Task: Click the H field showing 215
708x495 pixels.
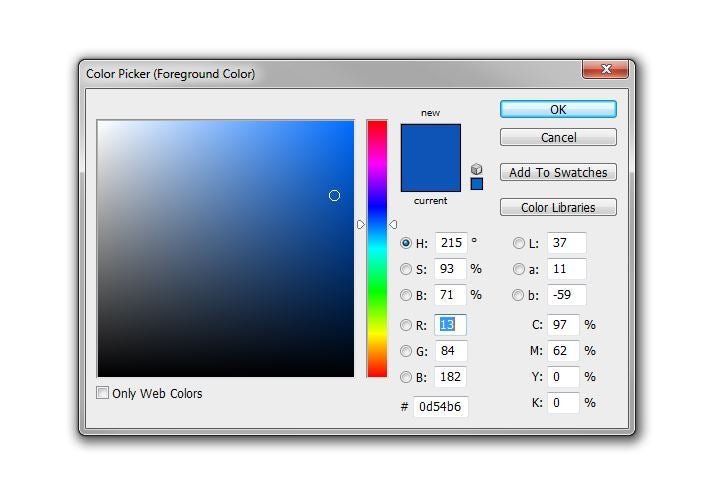Action: click(x=451, y=243)
